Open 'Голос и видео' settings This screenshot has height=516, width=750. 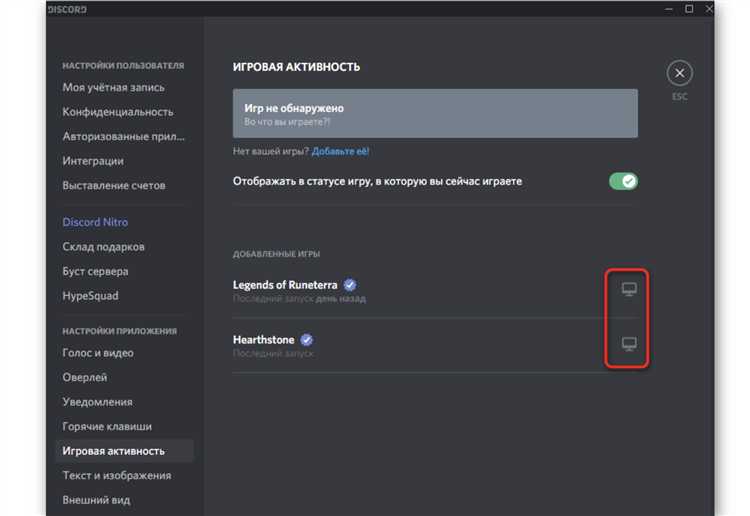coord(98,353)
